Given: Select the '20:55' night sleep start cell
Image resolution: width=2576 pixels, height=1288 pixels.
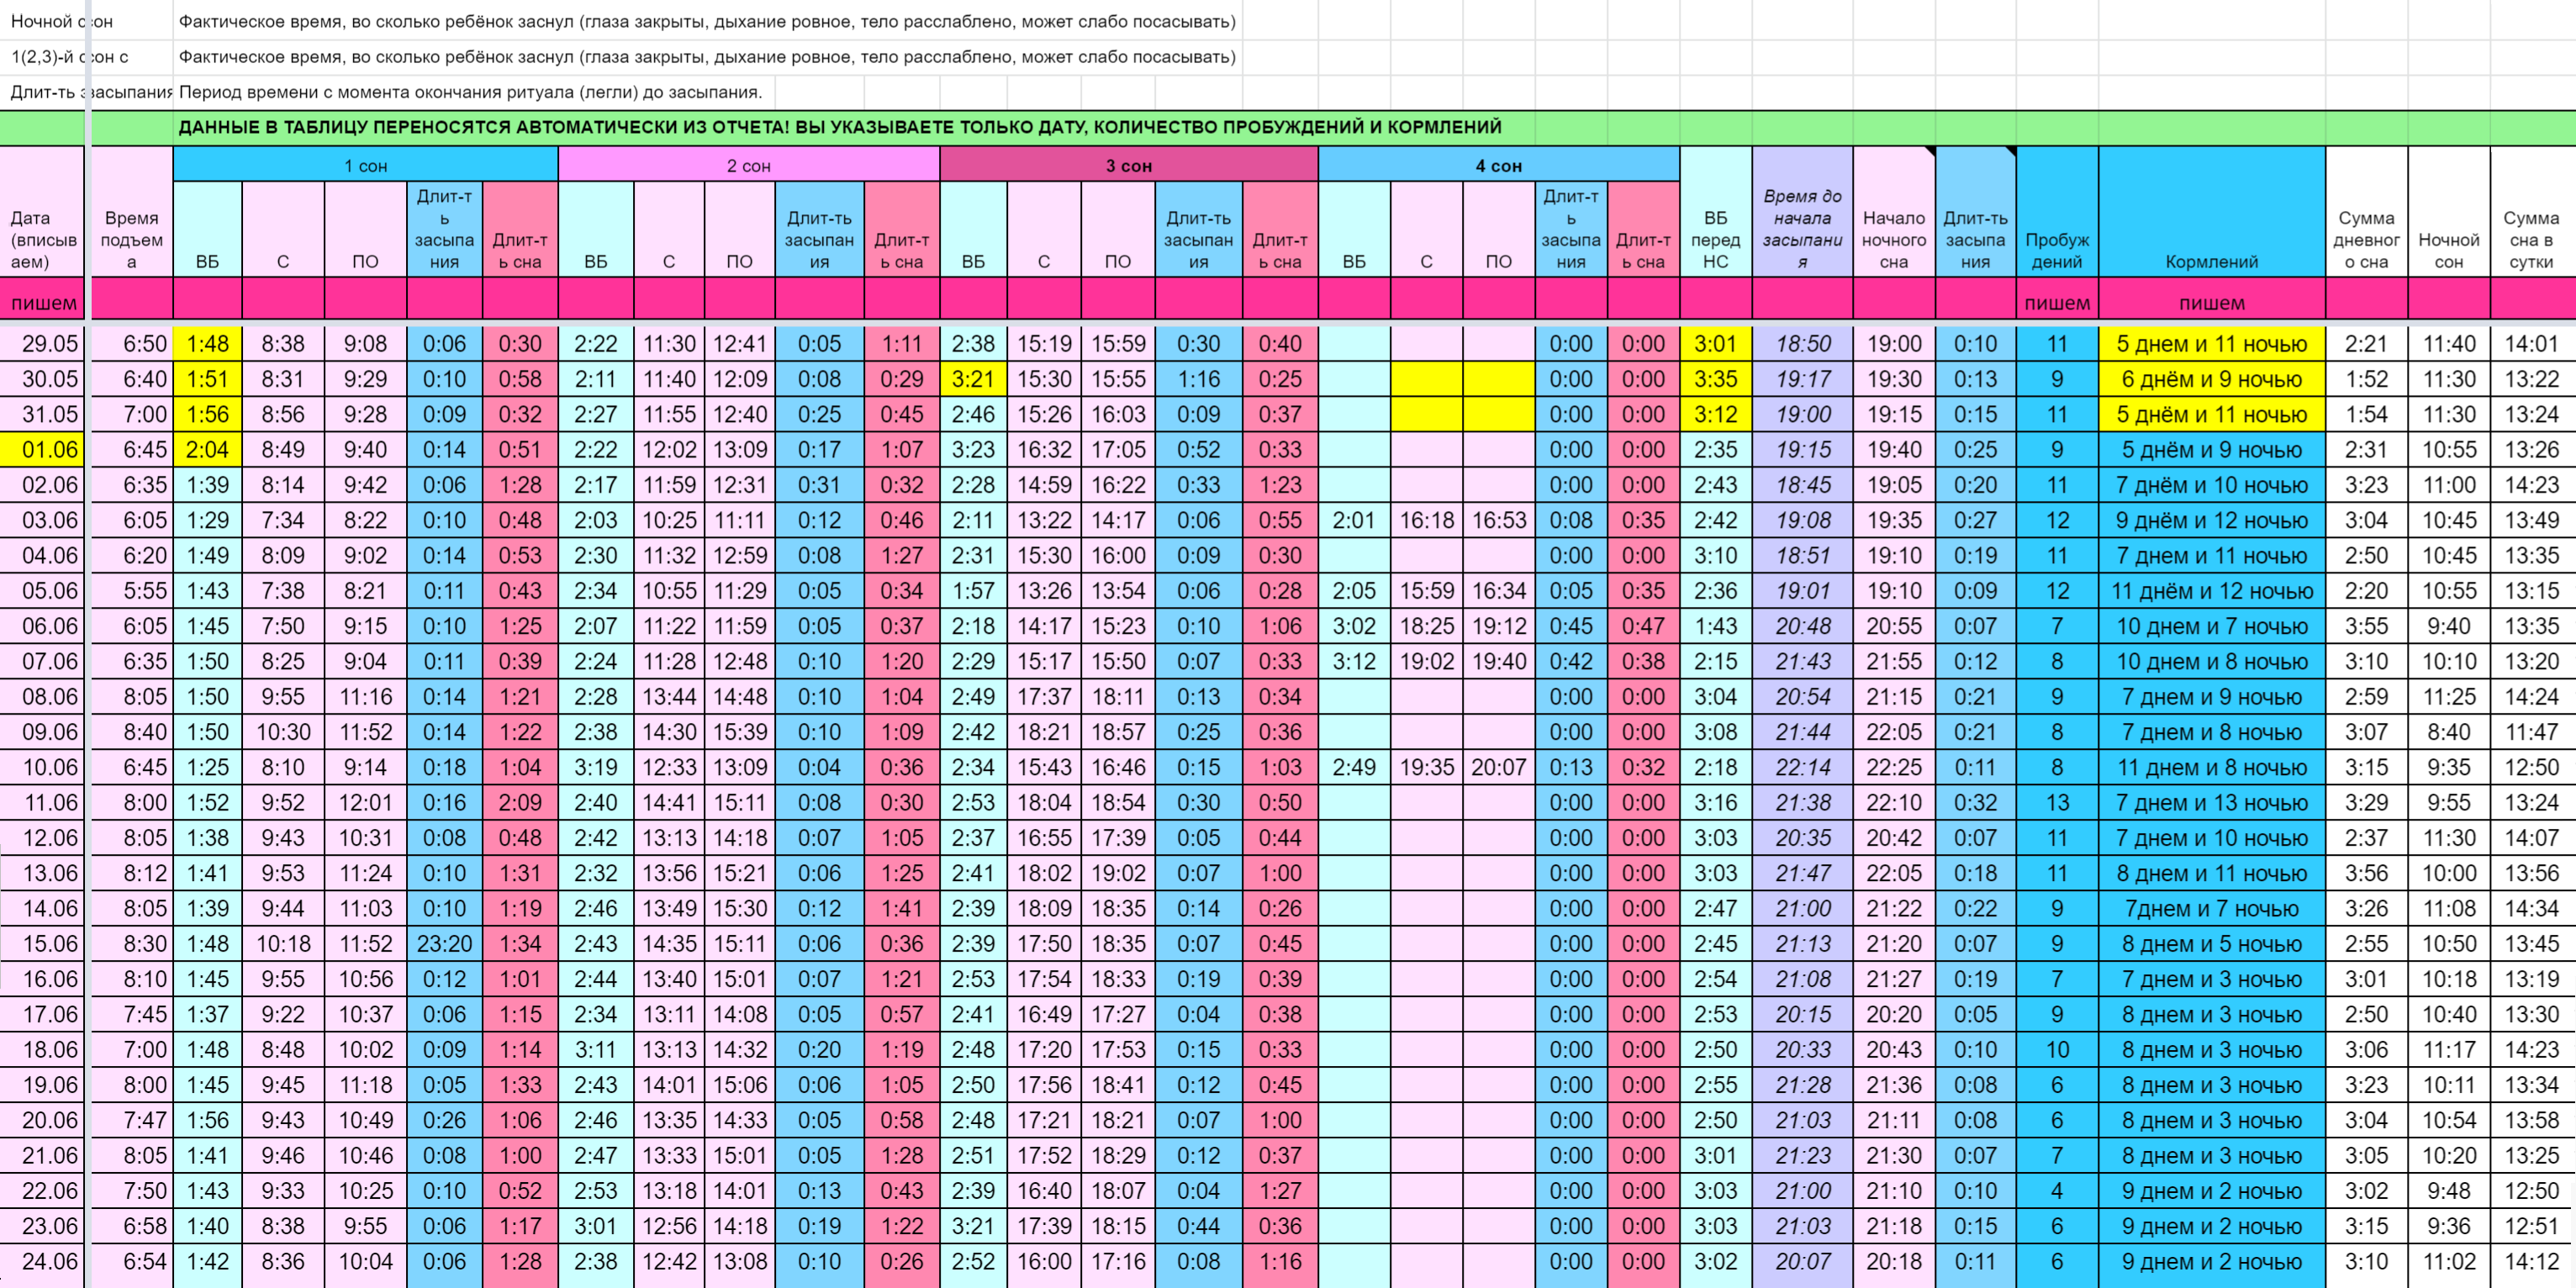Looking at the screenshot, I should coord(1894,626).
